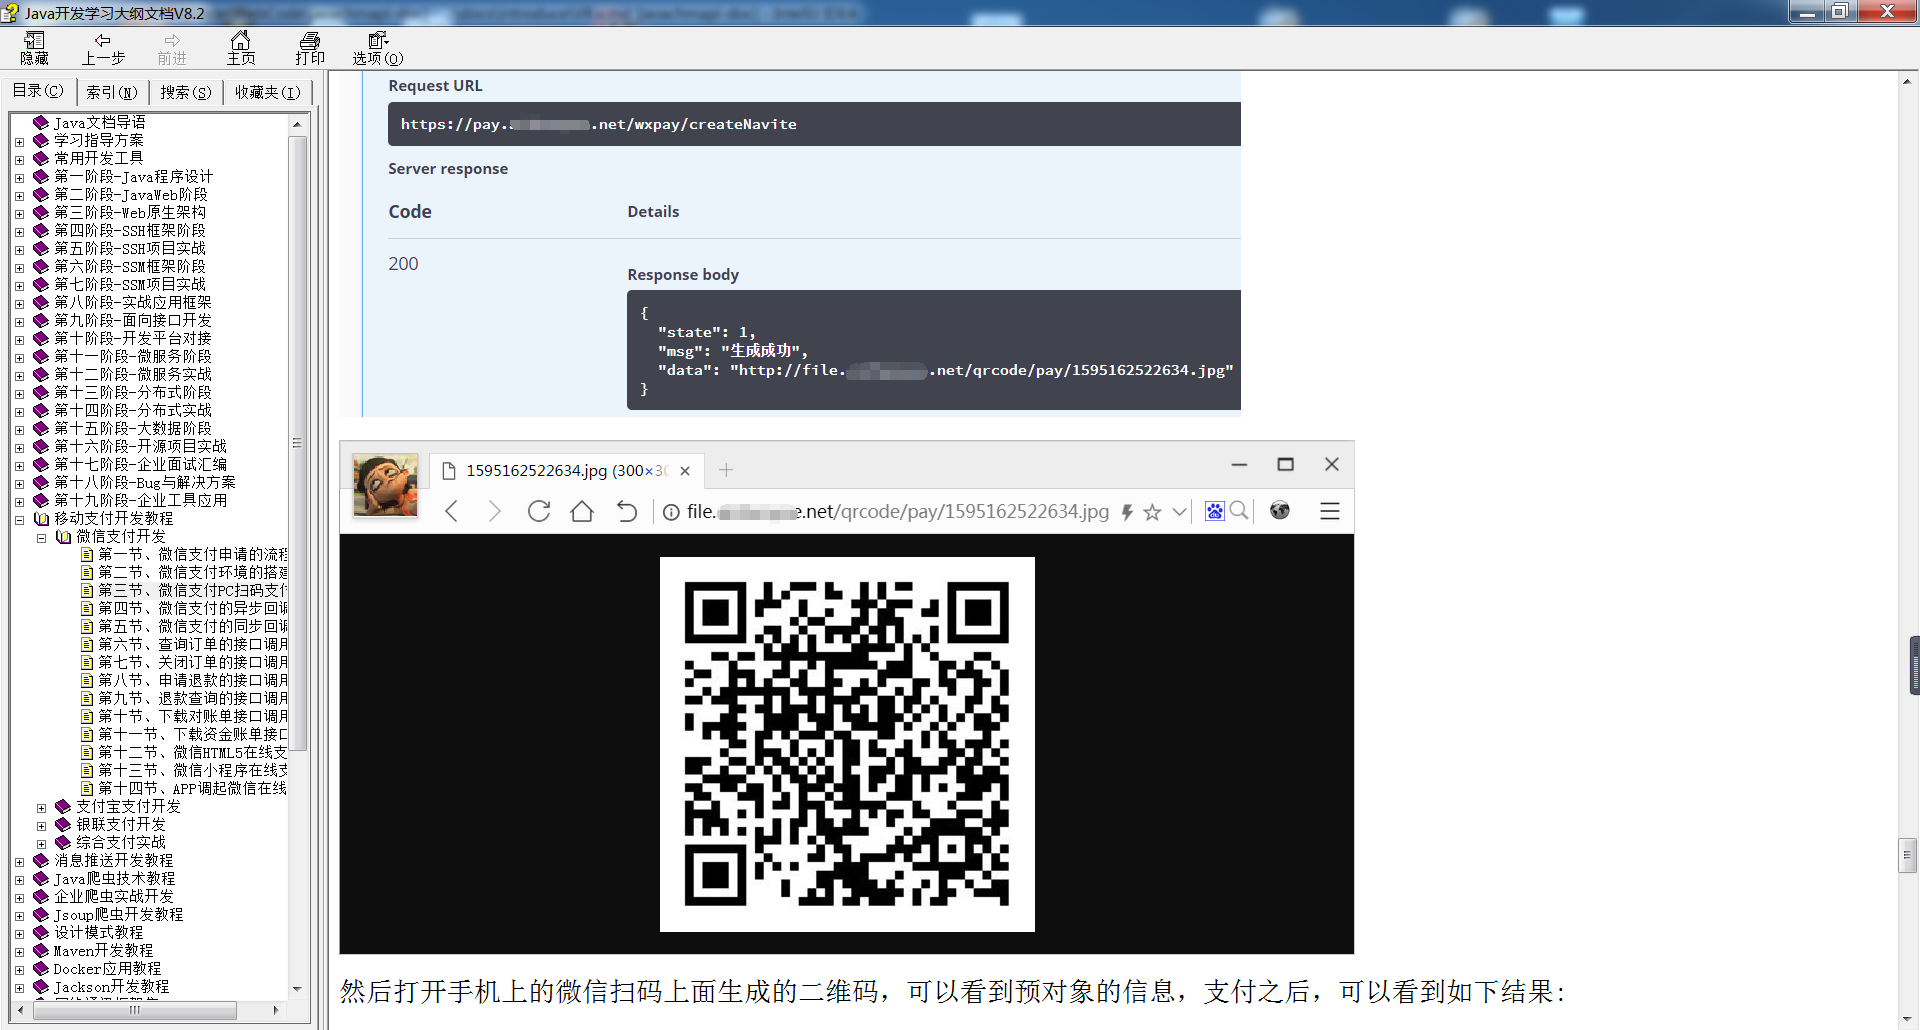Image resolution: width=1920 pixels, height=1030 pixels.
Task: Click the 隐藏 (Hide) toolbar icon
Action: point(34,48)
